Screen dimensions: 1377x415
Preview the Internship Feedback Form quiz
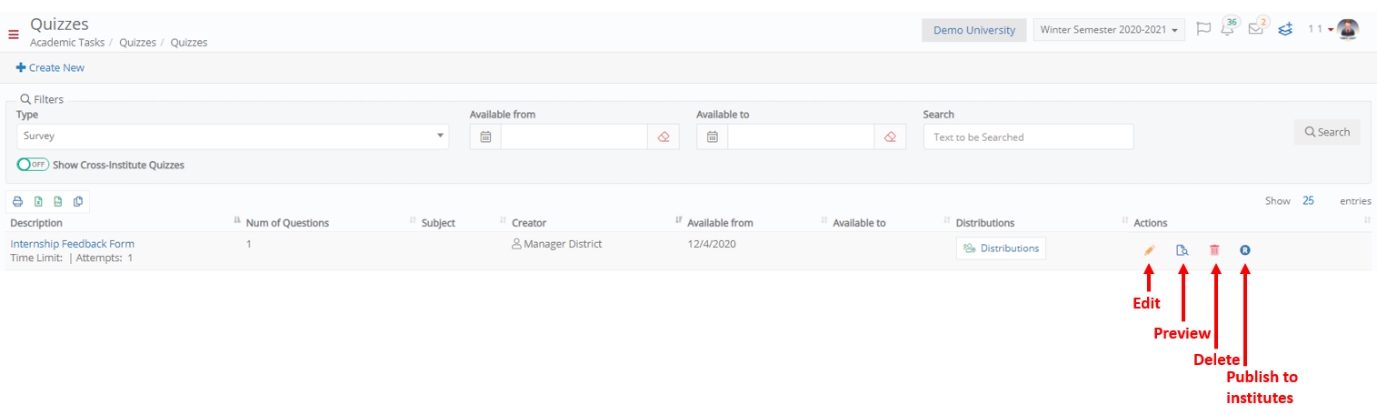[1182, 250]
